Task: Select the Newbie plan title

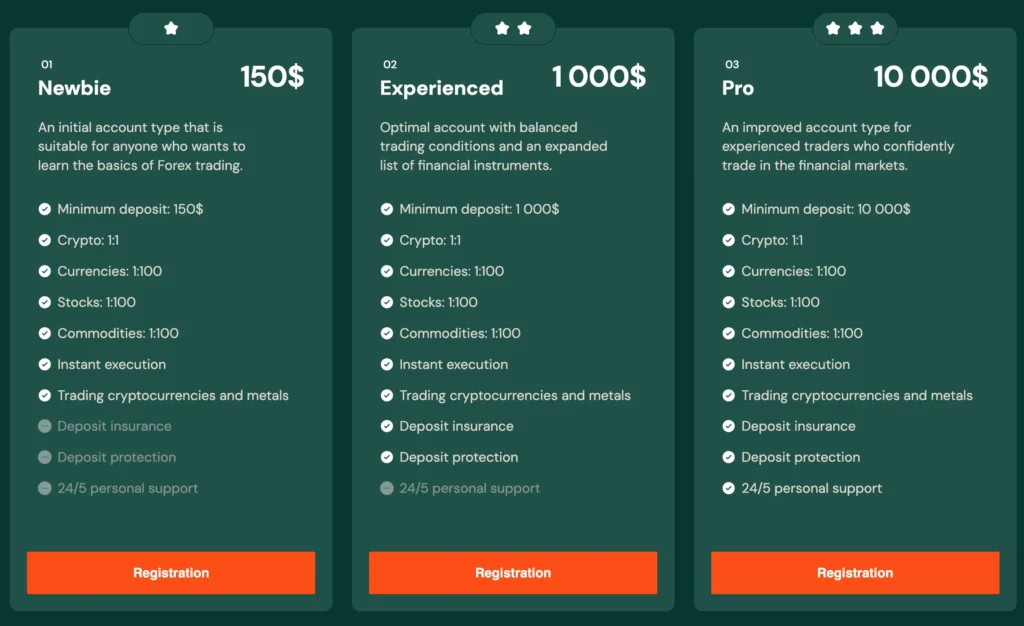Action: click(75, 88)
